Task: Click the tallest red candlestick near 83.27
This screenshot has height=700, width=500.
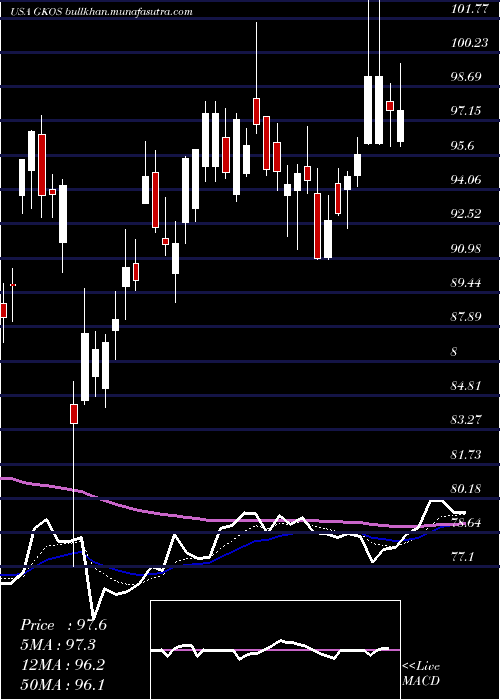Action: 74,414
